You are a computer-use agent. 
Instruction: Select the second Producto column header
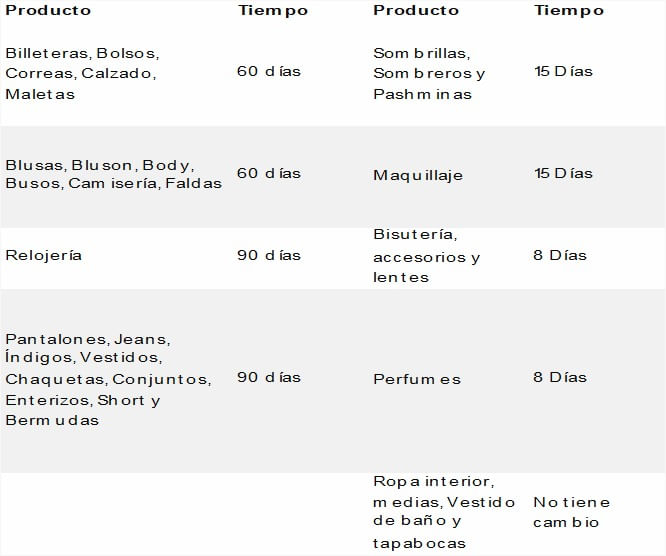[x=416, y=10]
